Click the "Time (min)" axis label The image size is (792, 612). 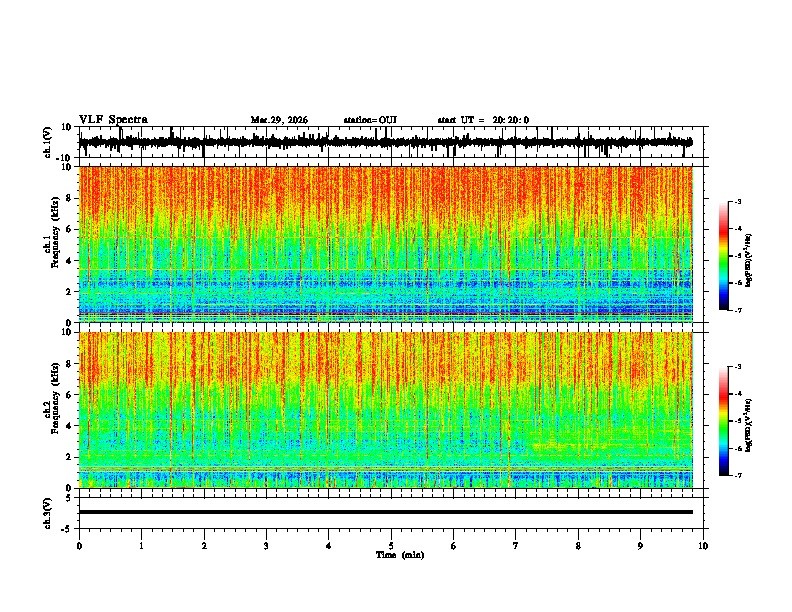point(400,555)
